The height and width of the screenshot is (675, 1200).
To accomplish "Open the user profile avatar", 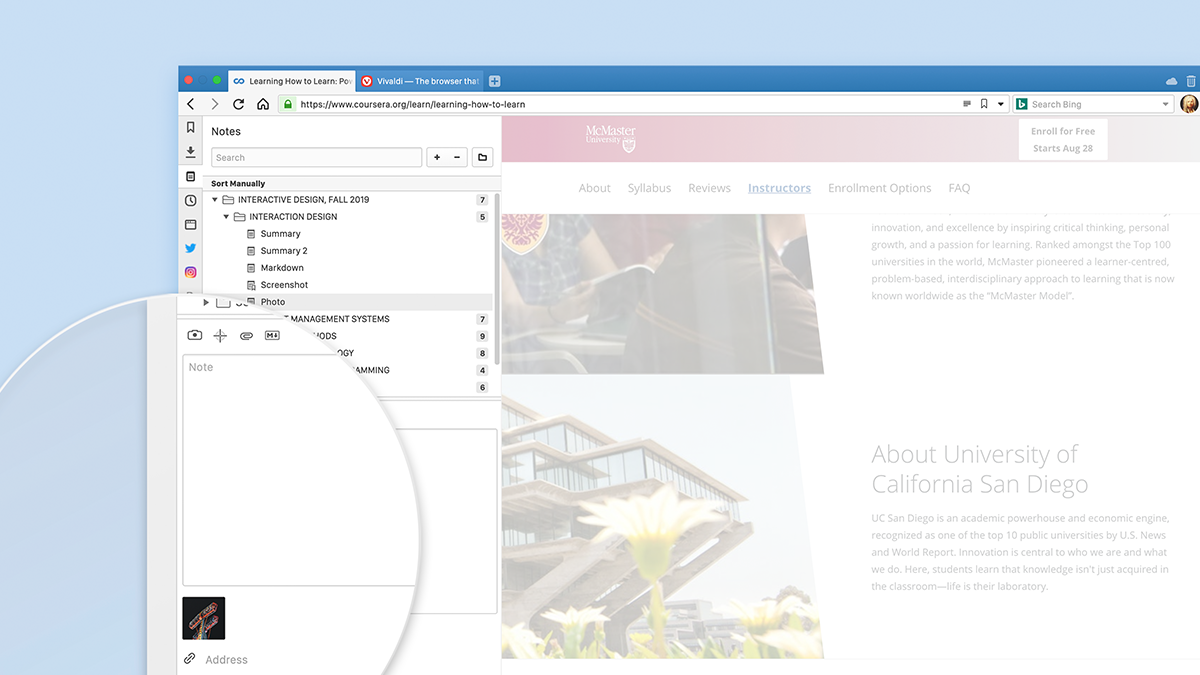I will click(x=1189, y=104).
